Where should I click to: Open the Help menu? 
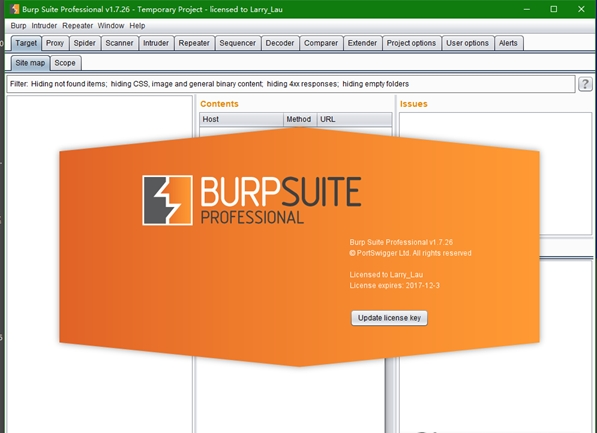coord(137,26)
